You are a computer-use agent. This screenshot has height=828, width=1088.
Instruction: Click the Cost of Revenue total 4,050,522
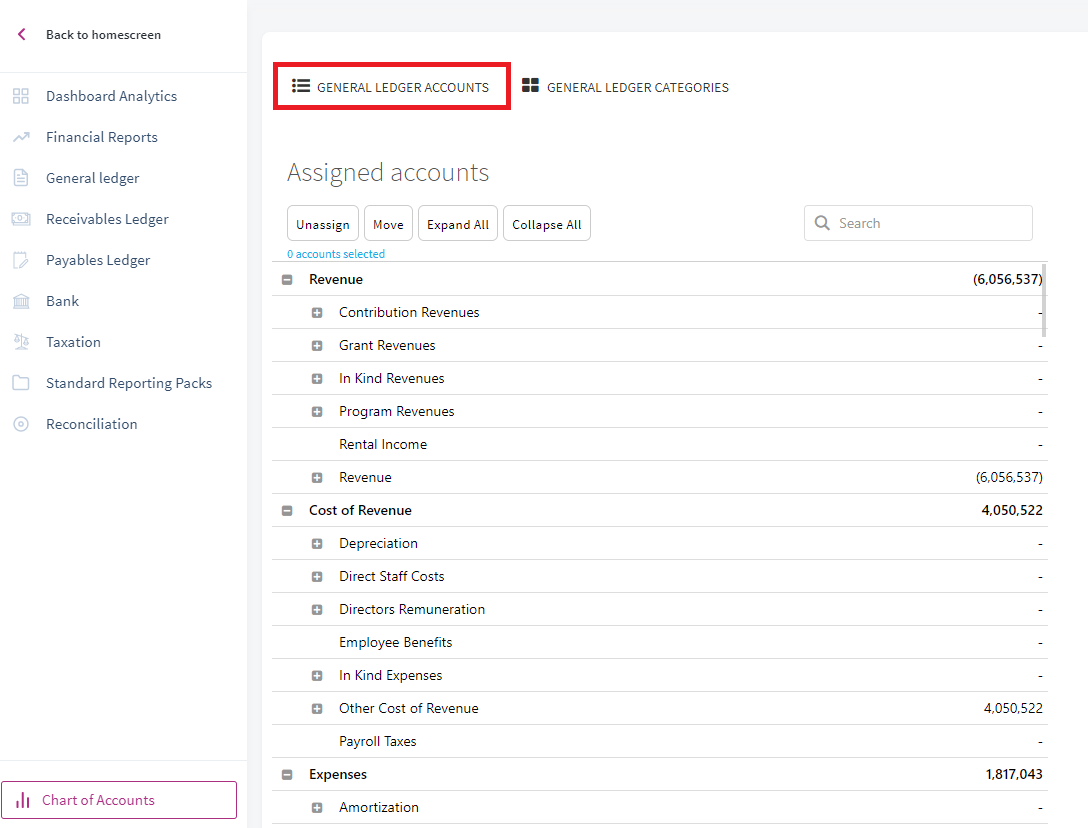tap(1012, 510)
